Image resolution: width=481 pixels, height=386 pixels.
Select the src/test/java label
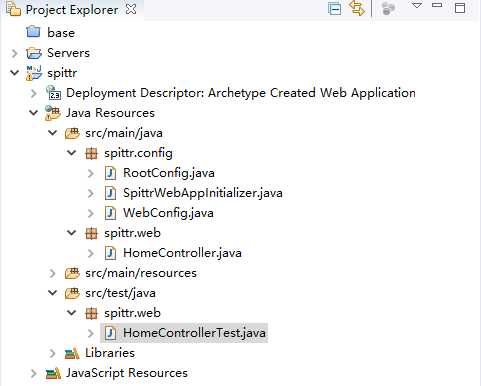click(x=120, y=293)
